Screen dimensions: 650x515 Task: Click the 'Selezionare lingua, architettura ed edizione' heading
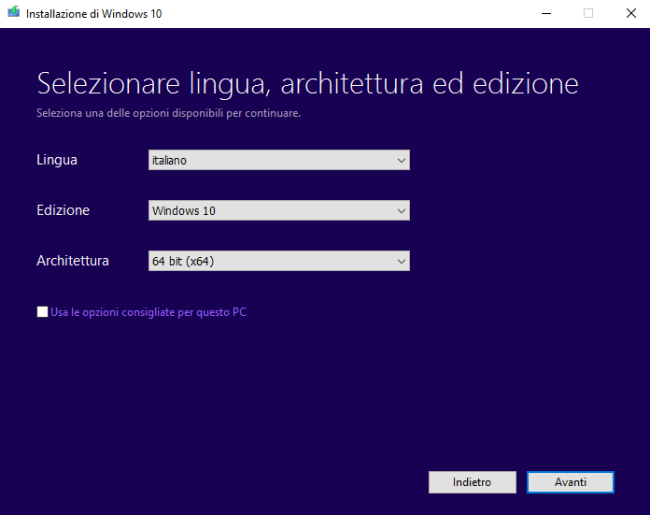[x=307, y=84]
